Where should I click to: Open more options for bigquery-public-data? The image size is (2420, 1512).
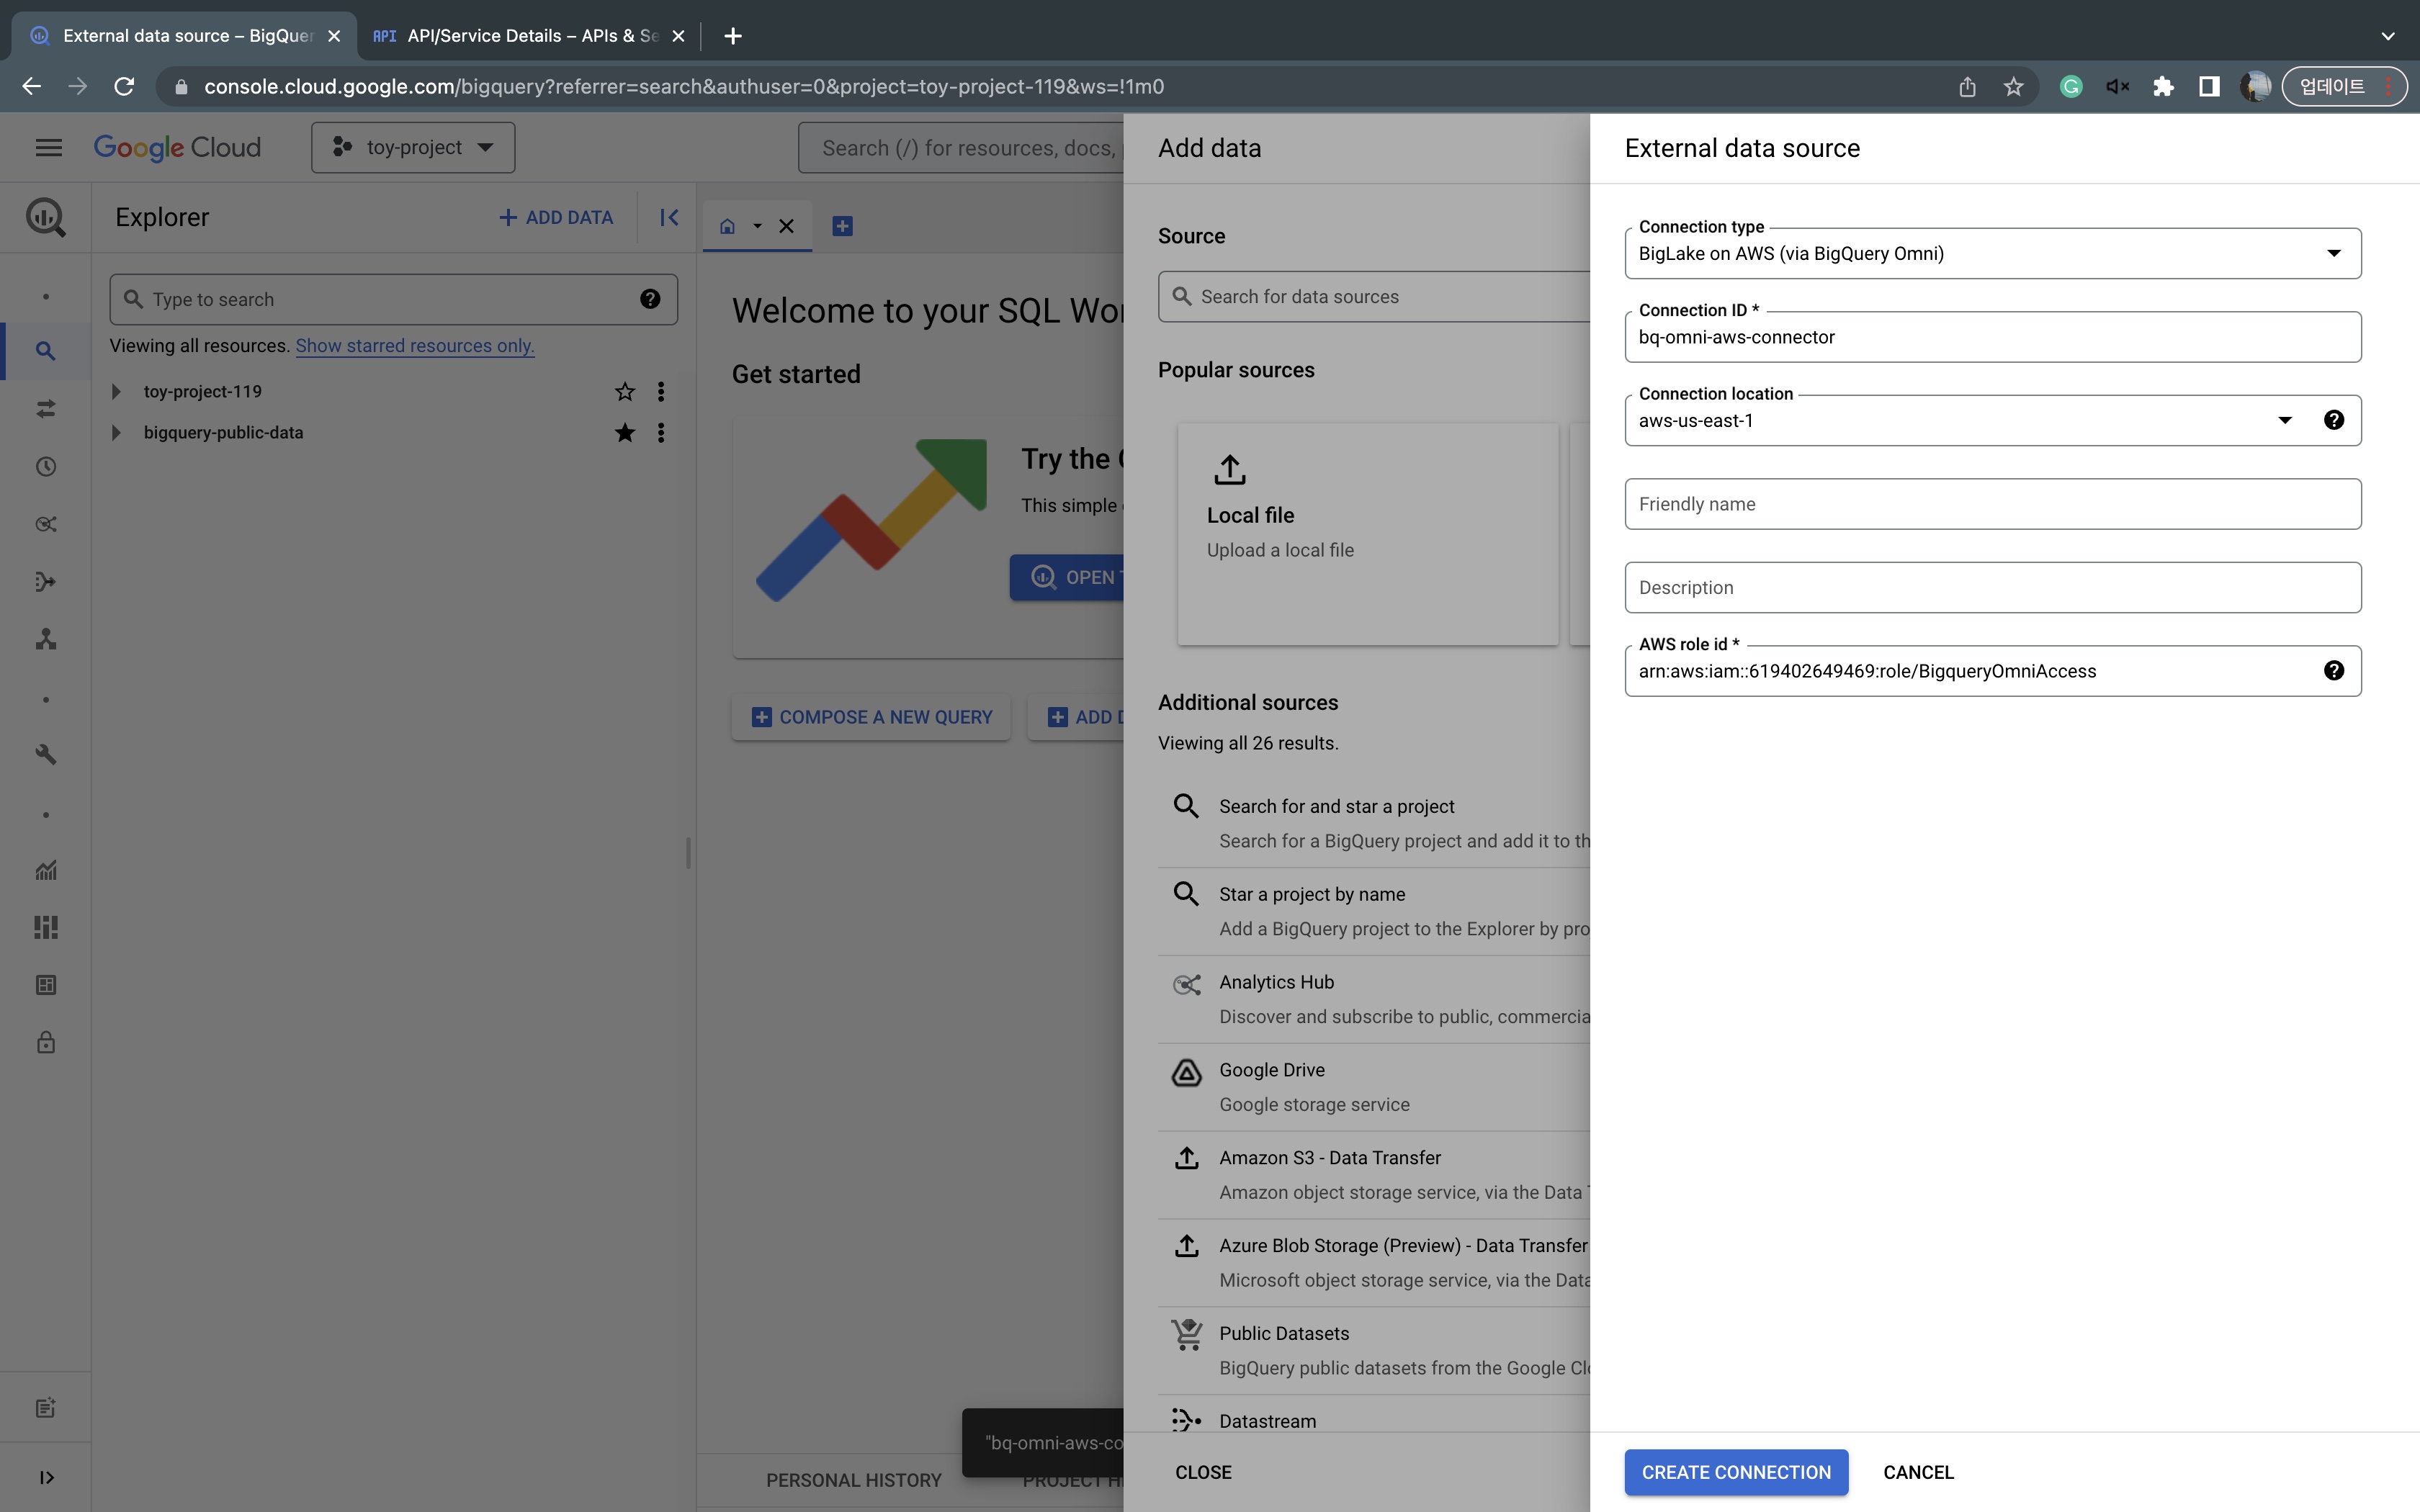pos(661,433)
